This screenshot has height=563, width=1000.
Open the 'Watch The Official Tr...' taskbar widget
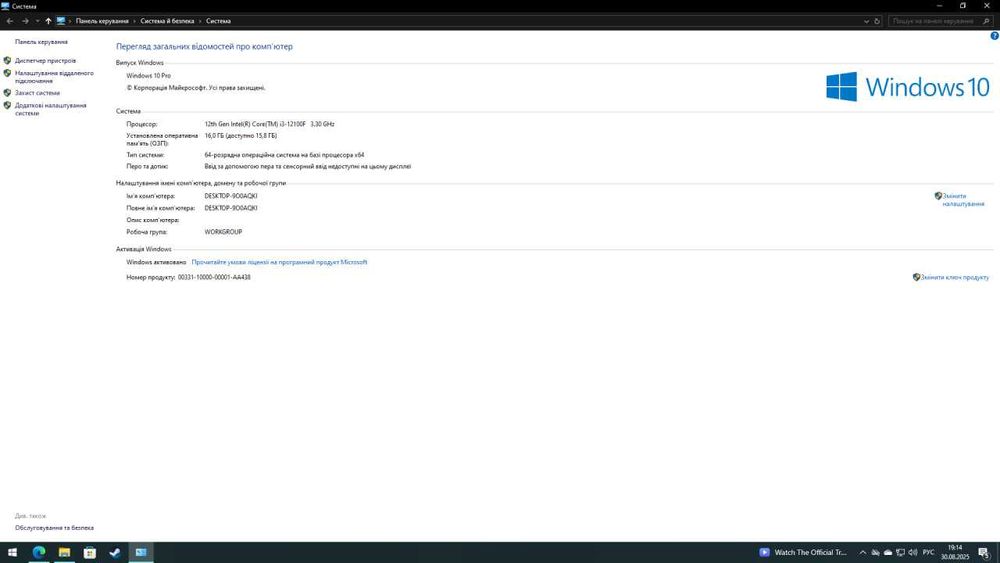pyautogui.click(x=803, y=552)
